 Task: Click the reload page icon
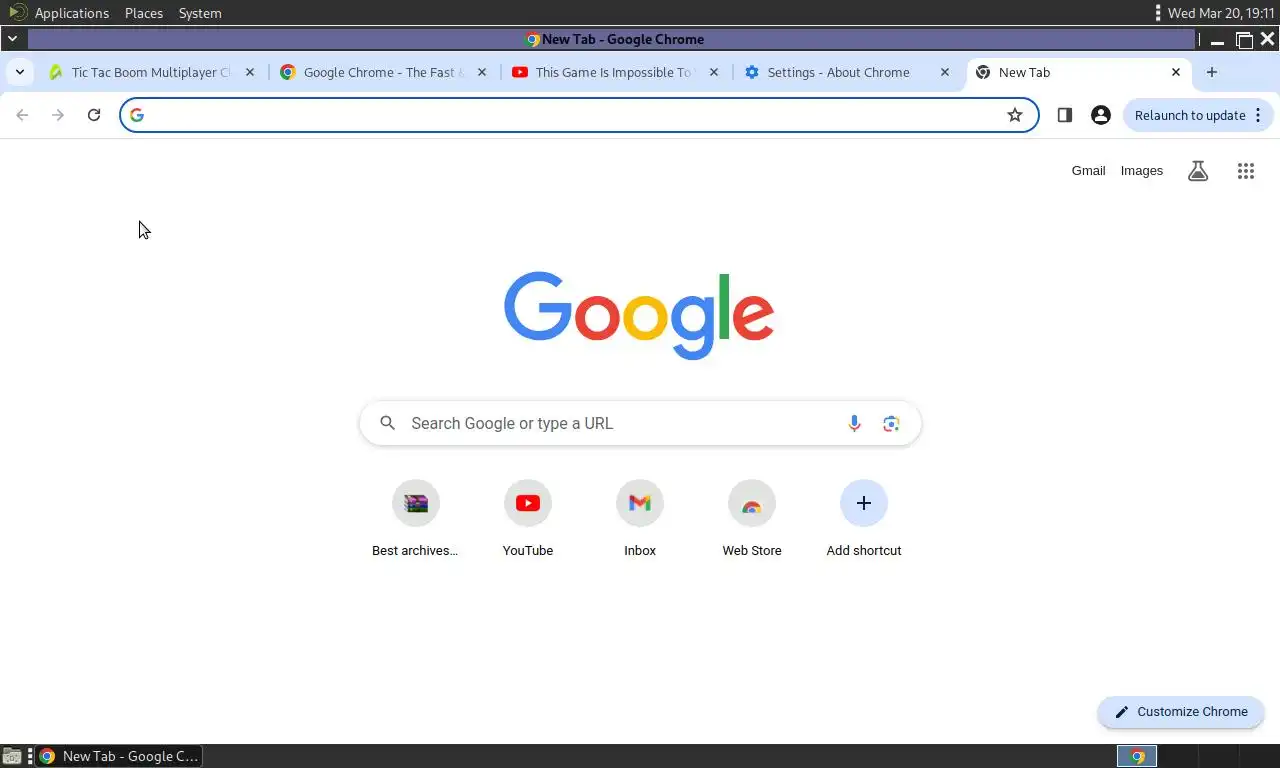tap(94, 115)
